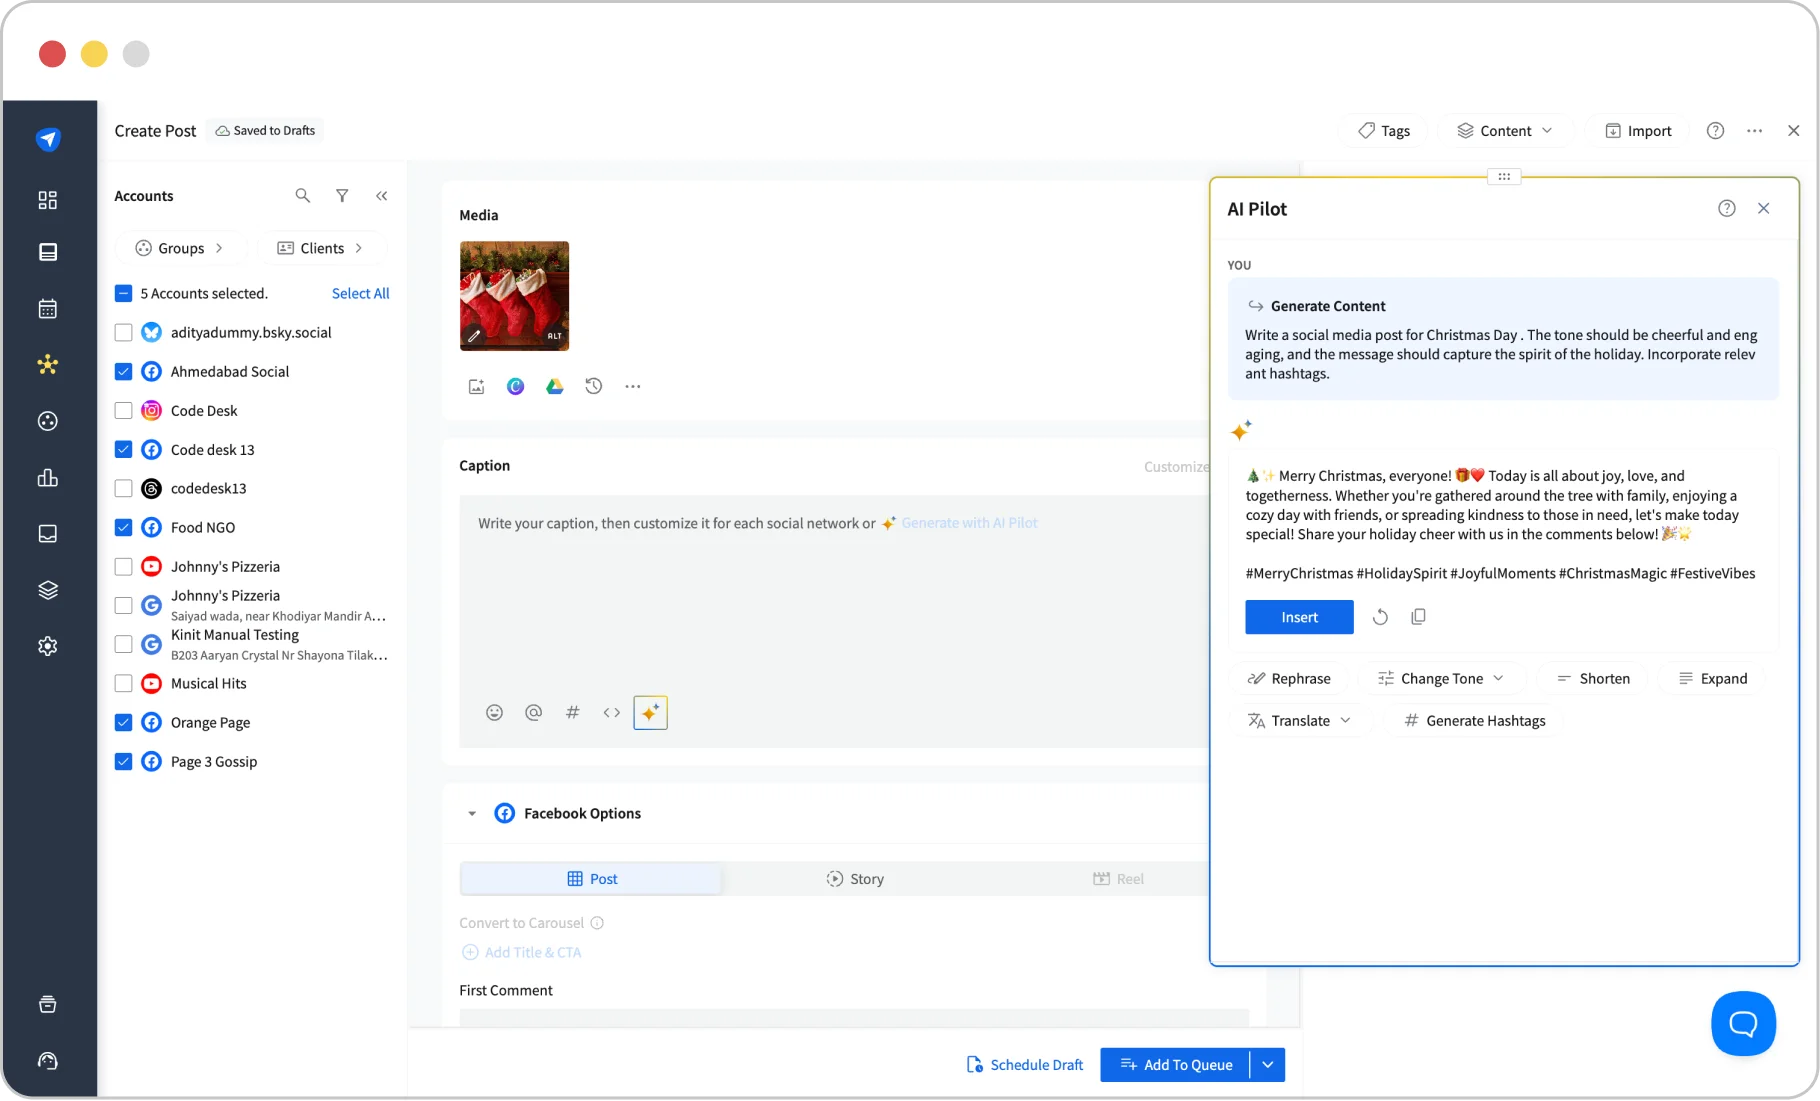Screen dimensions: 1820x1101
Task: Click the media history icon
Action: (594, 386)
